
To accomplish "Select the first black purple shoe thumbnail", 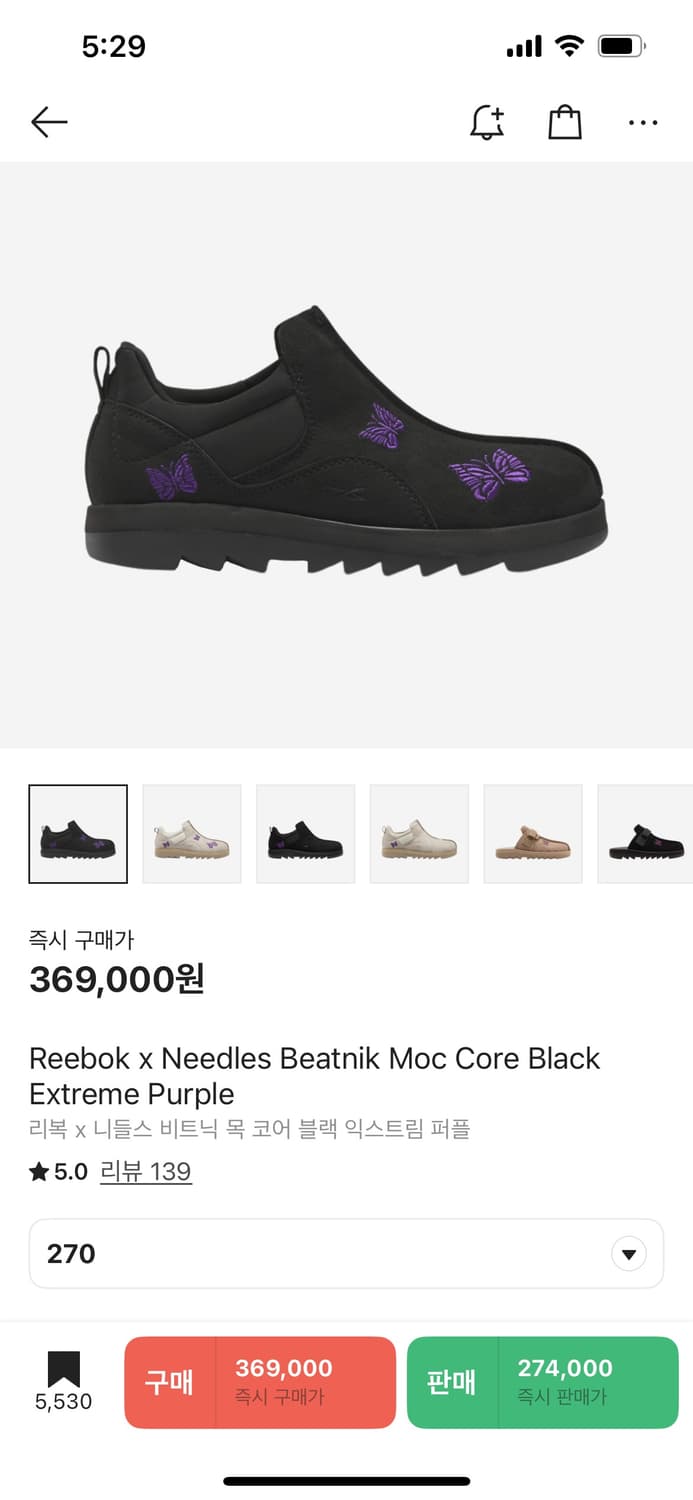I will click(78, 834).
